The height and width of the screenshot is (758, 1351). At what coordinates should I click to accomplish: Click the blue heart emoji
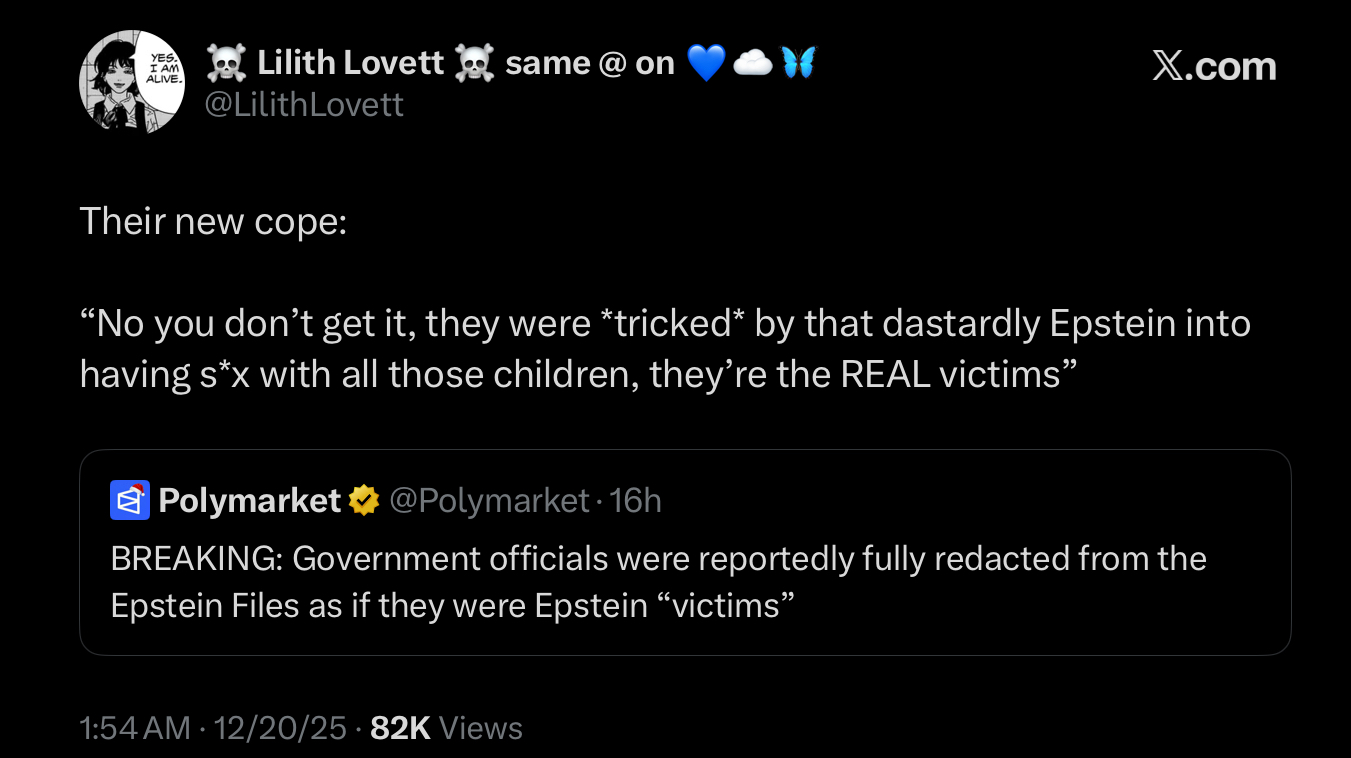(706, 64)
